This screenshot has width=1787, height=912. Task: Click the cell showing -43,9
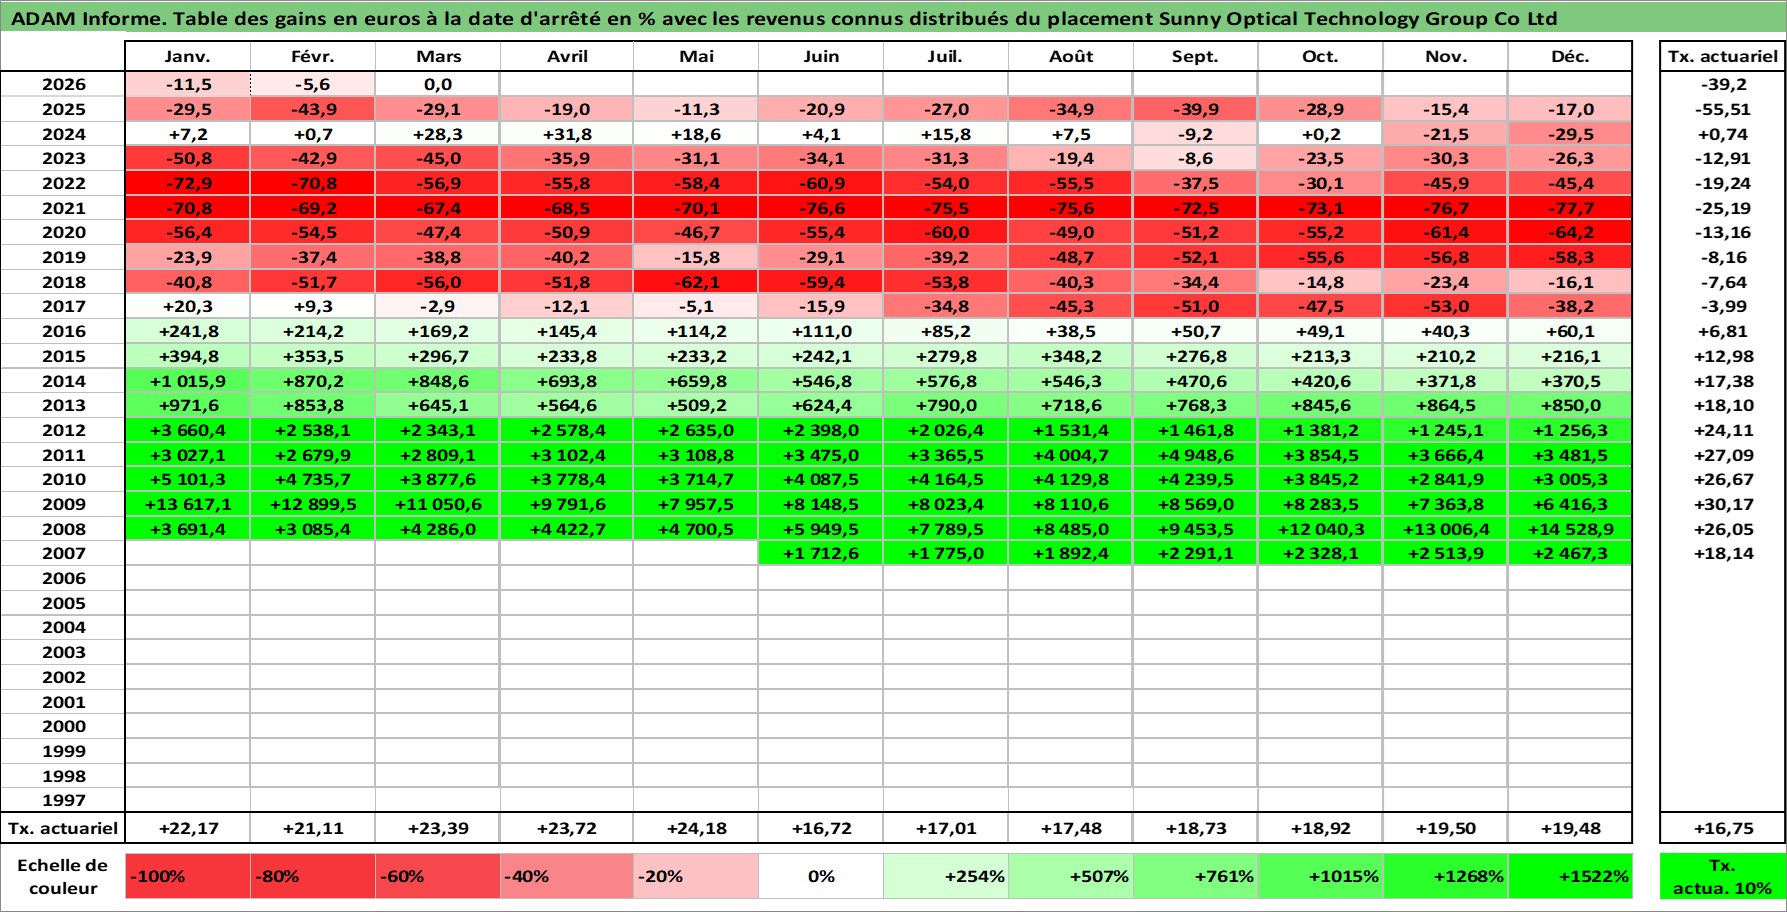[x=313, y=109]
